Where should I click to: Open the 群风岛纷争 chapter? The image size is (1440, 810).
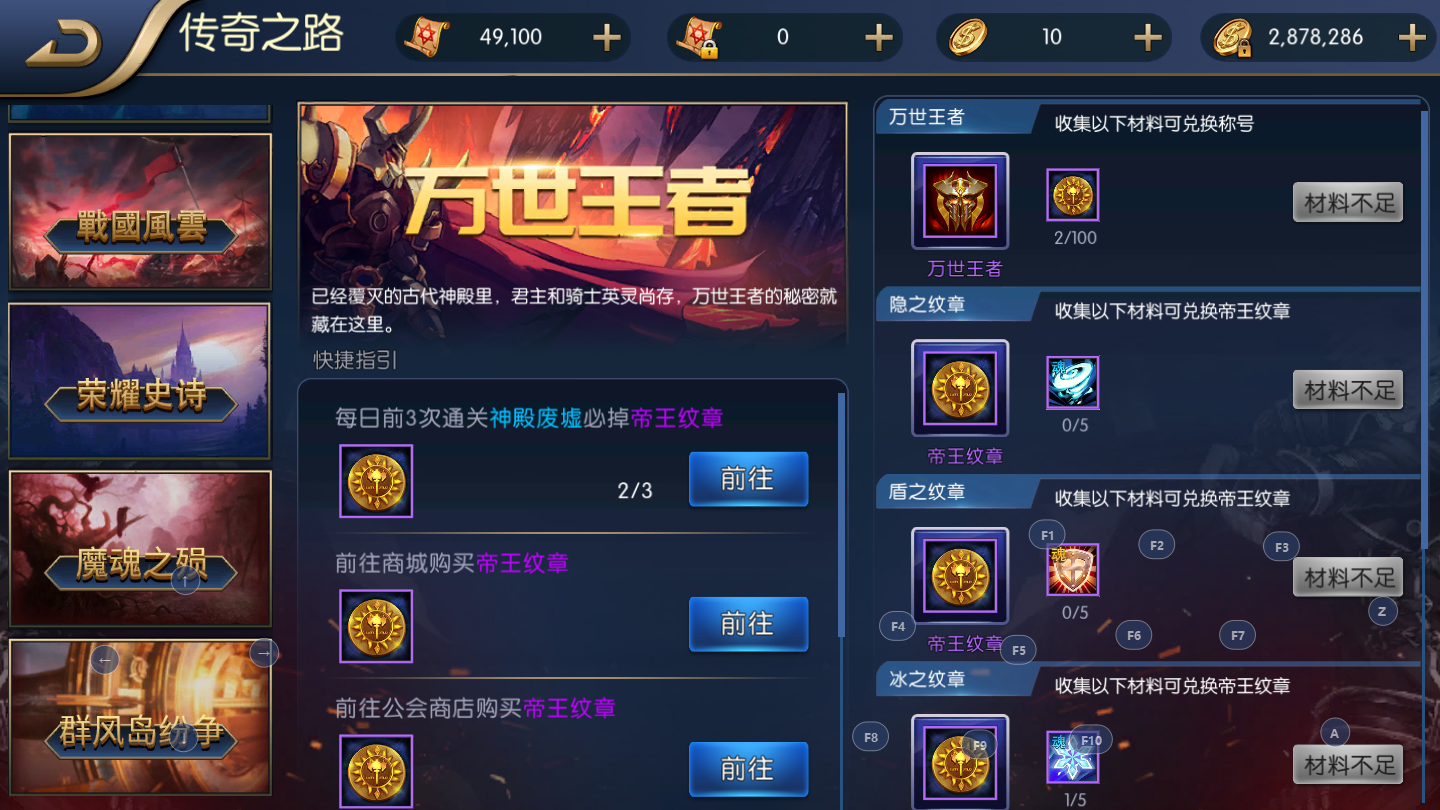[x=140, y=718]
